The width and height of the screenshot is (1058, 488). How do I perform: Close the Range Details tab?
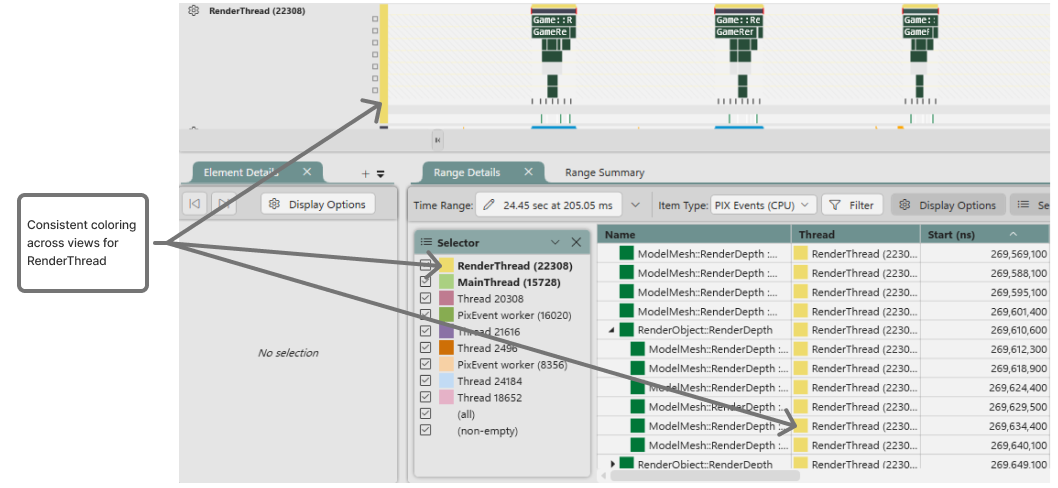click(528, 172)
